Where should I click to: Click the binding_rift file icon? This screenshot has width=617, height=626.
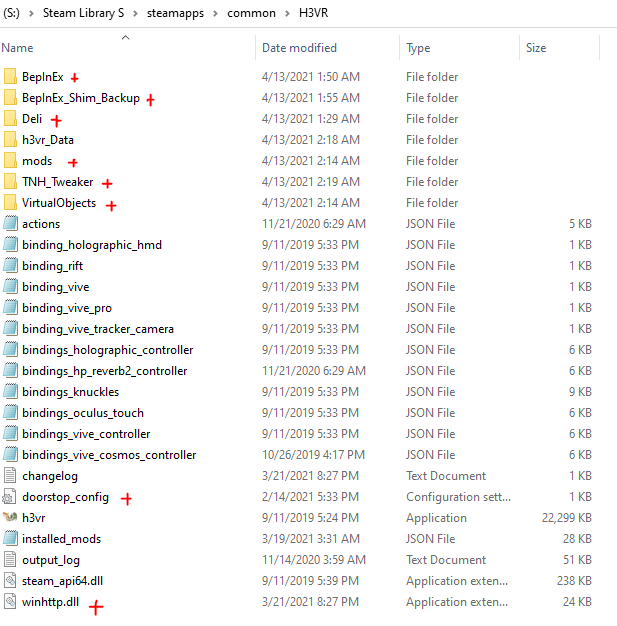click(10, 265)
